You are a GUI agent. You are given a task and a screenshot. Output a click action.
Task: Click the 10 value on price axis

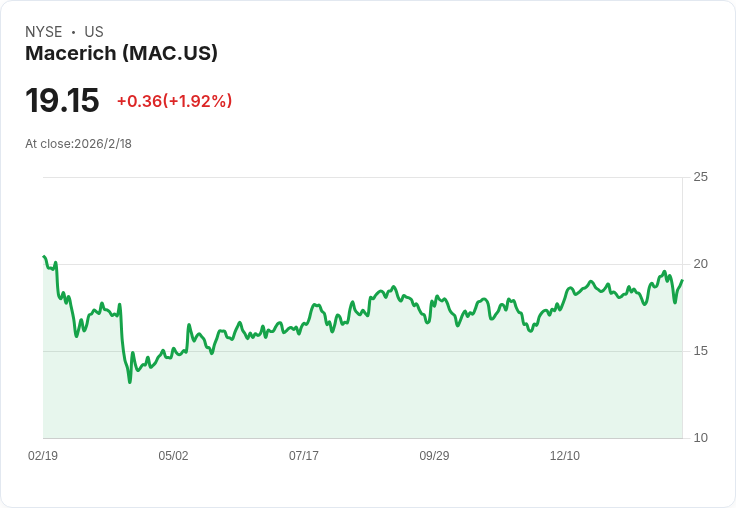[x=701, y=438]
